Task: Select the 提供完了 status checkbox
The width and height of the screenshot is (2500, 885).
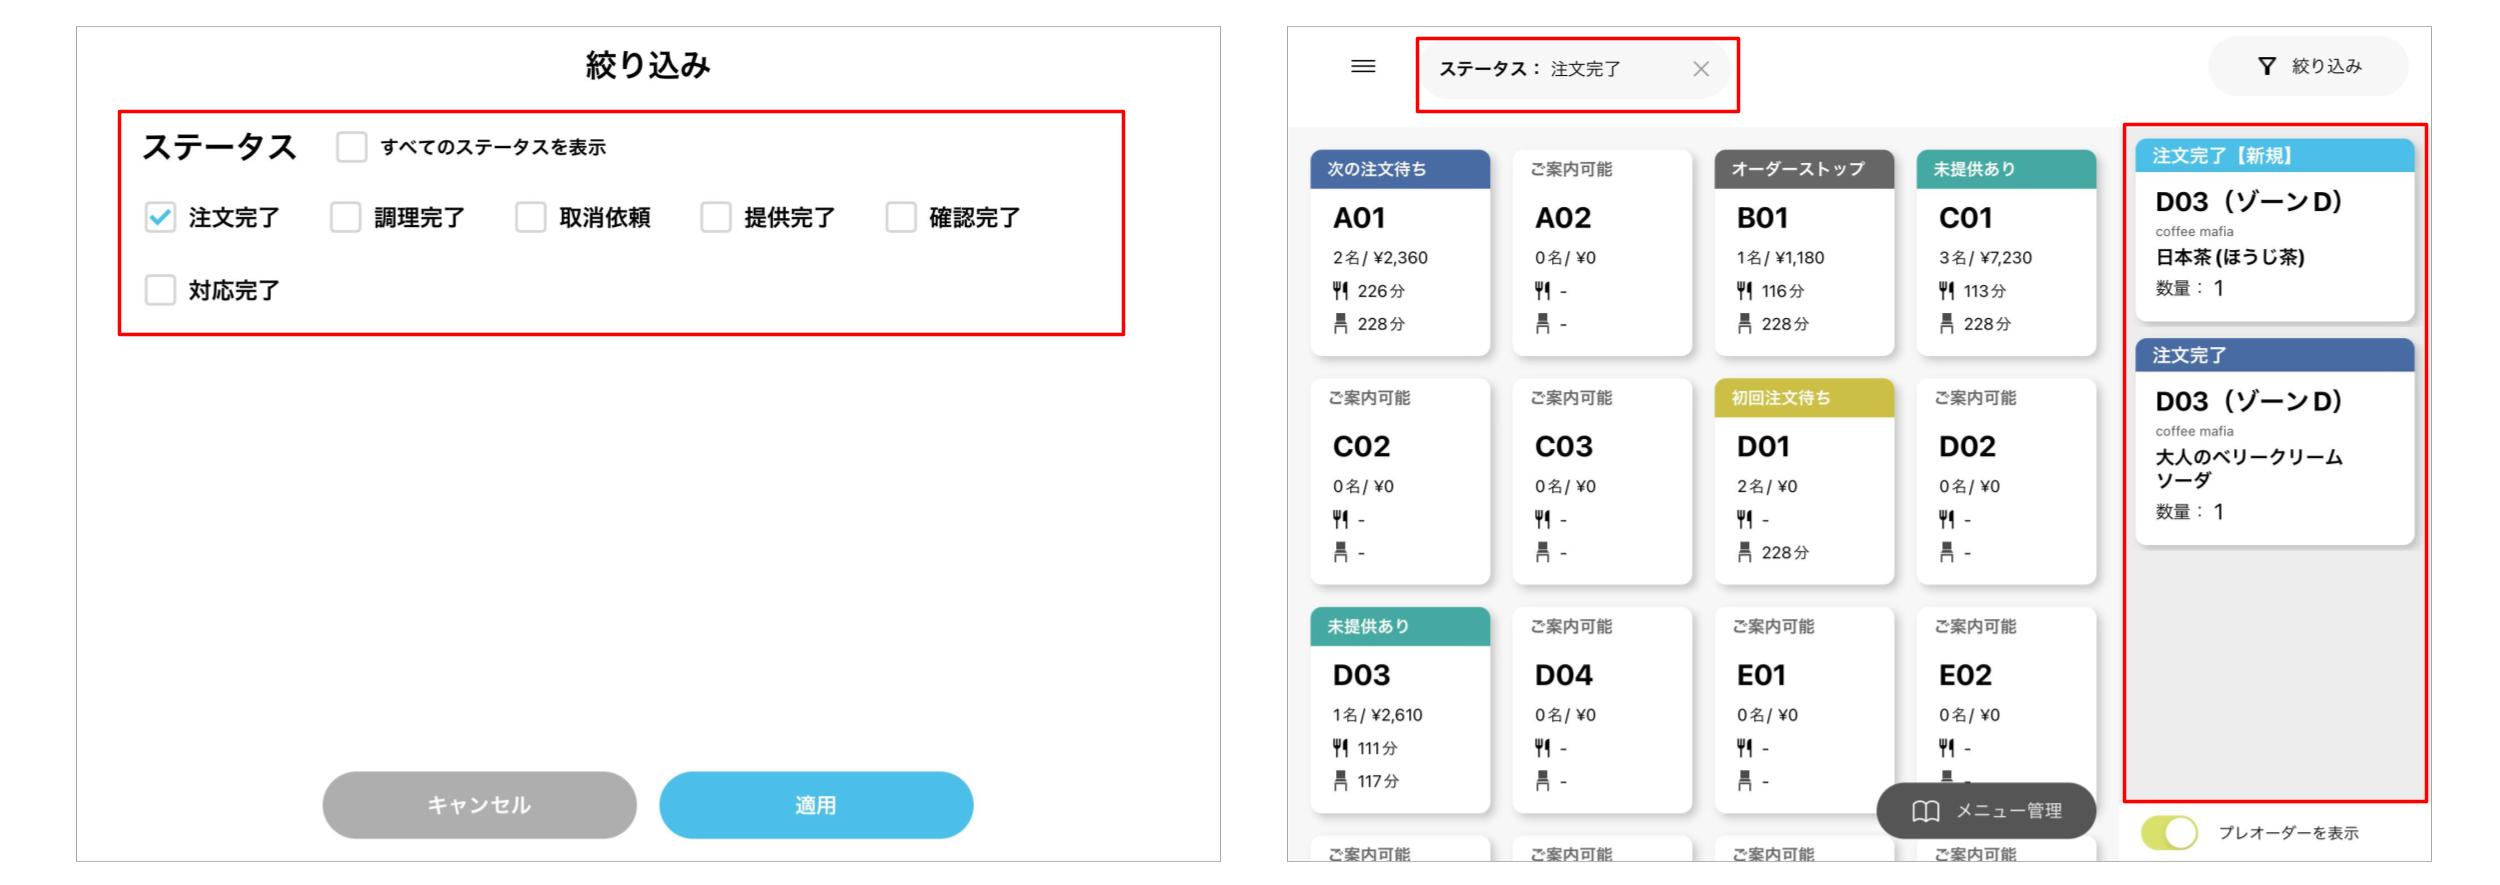Action: (x=716, y=217)
